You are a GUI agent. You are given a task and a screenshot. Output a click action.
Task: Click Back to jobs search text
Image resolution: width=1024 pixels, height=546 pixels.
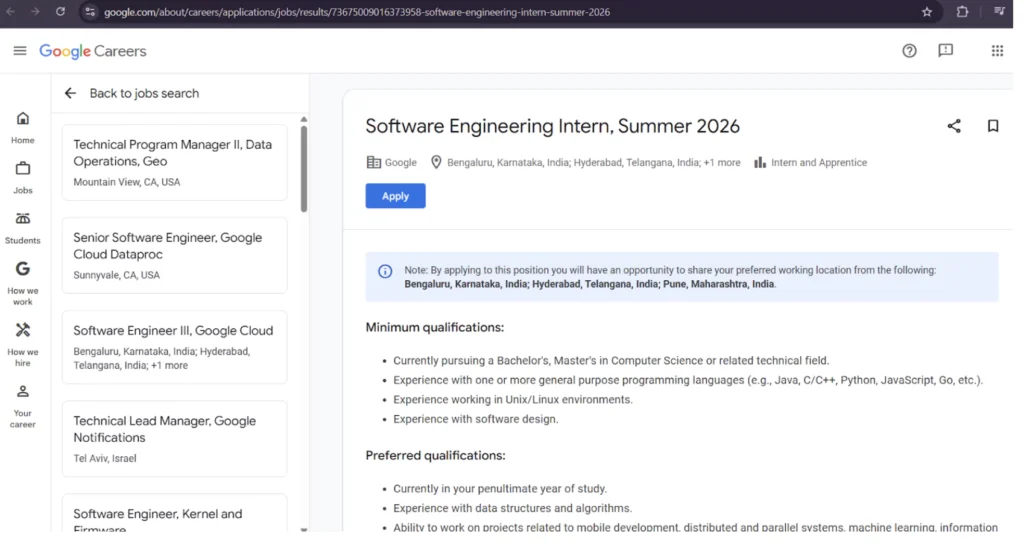pyautogui.click(x=144, y=93)
